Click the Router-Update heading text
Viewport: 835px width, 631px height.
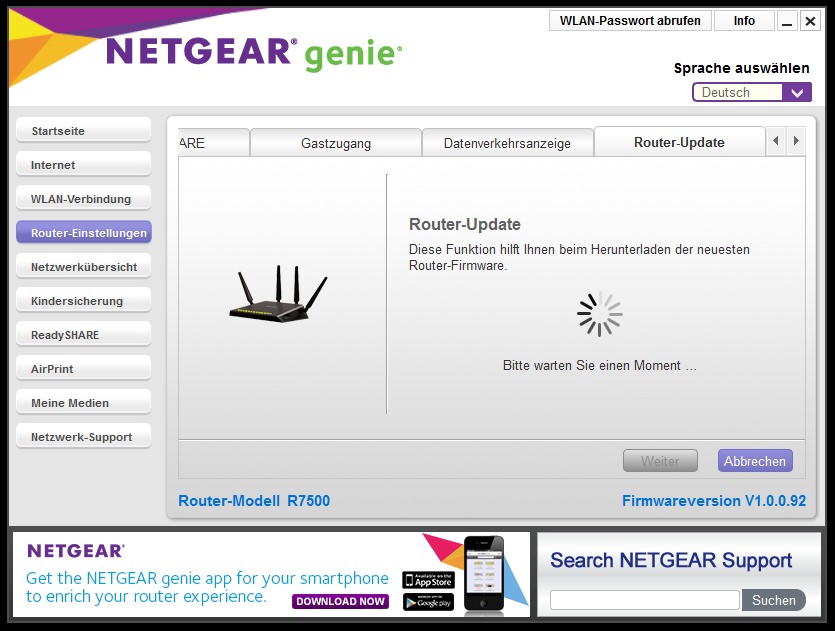click(464, 224)
